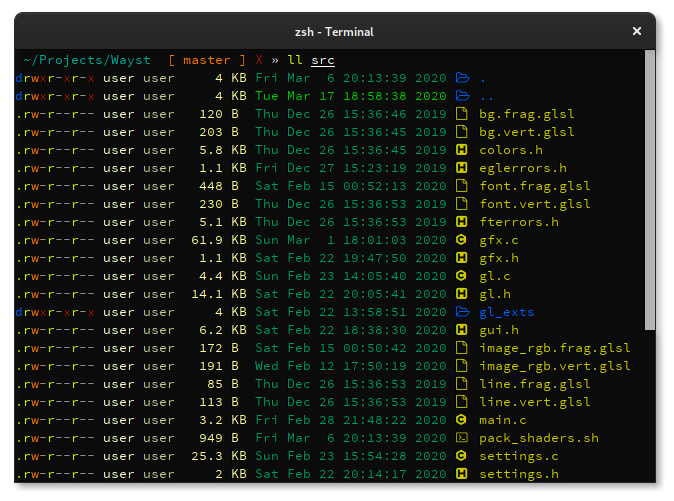Viewport: 674px width, 501px height.
Task: Click the file icon next to line.vert.glsl
Action: [462, 402]
